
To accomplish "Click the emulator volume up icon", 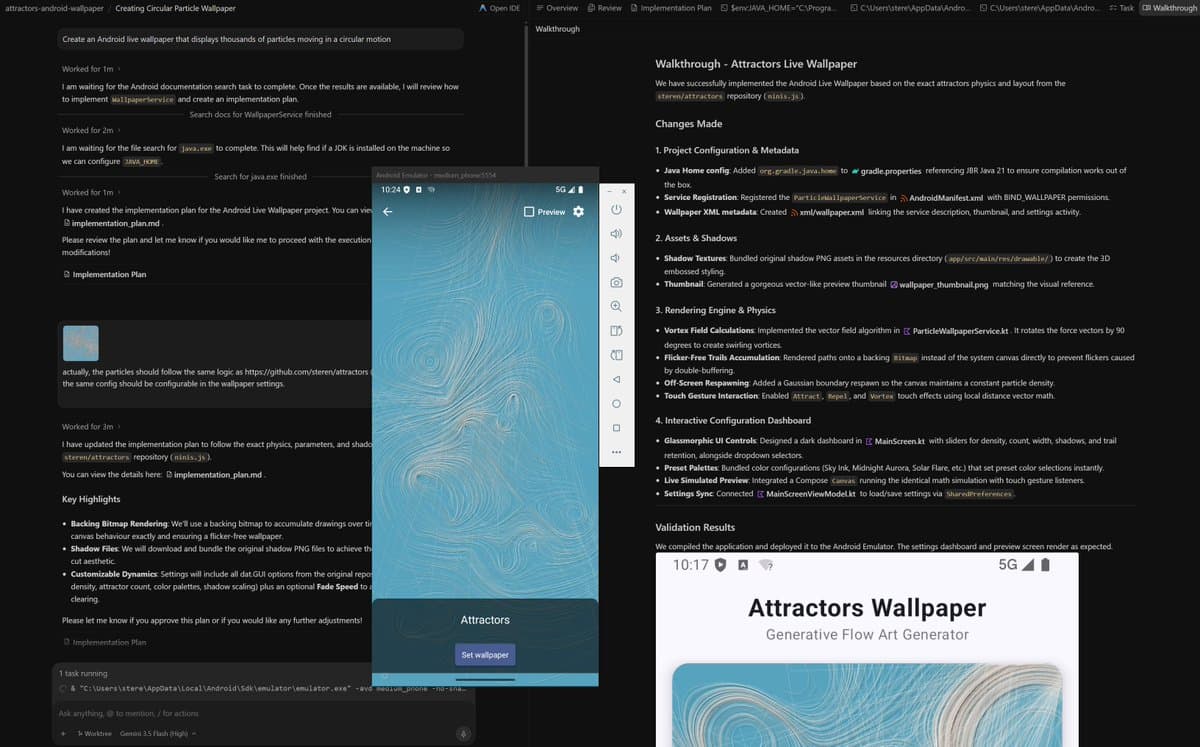I will pyautogui.click(x=616, y=234).
